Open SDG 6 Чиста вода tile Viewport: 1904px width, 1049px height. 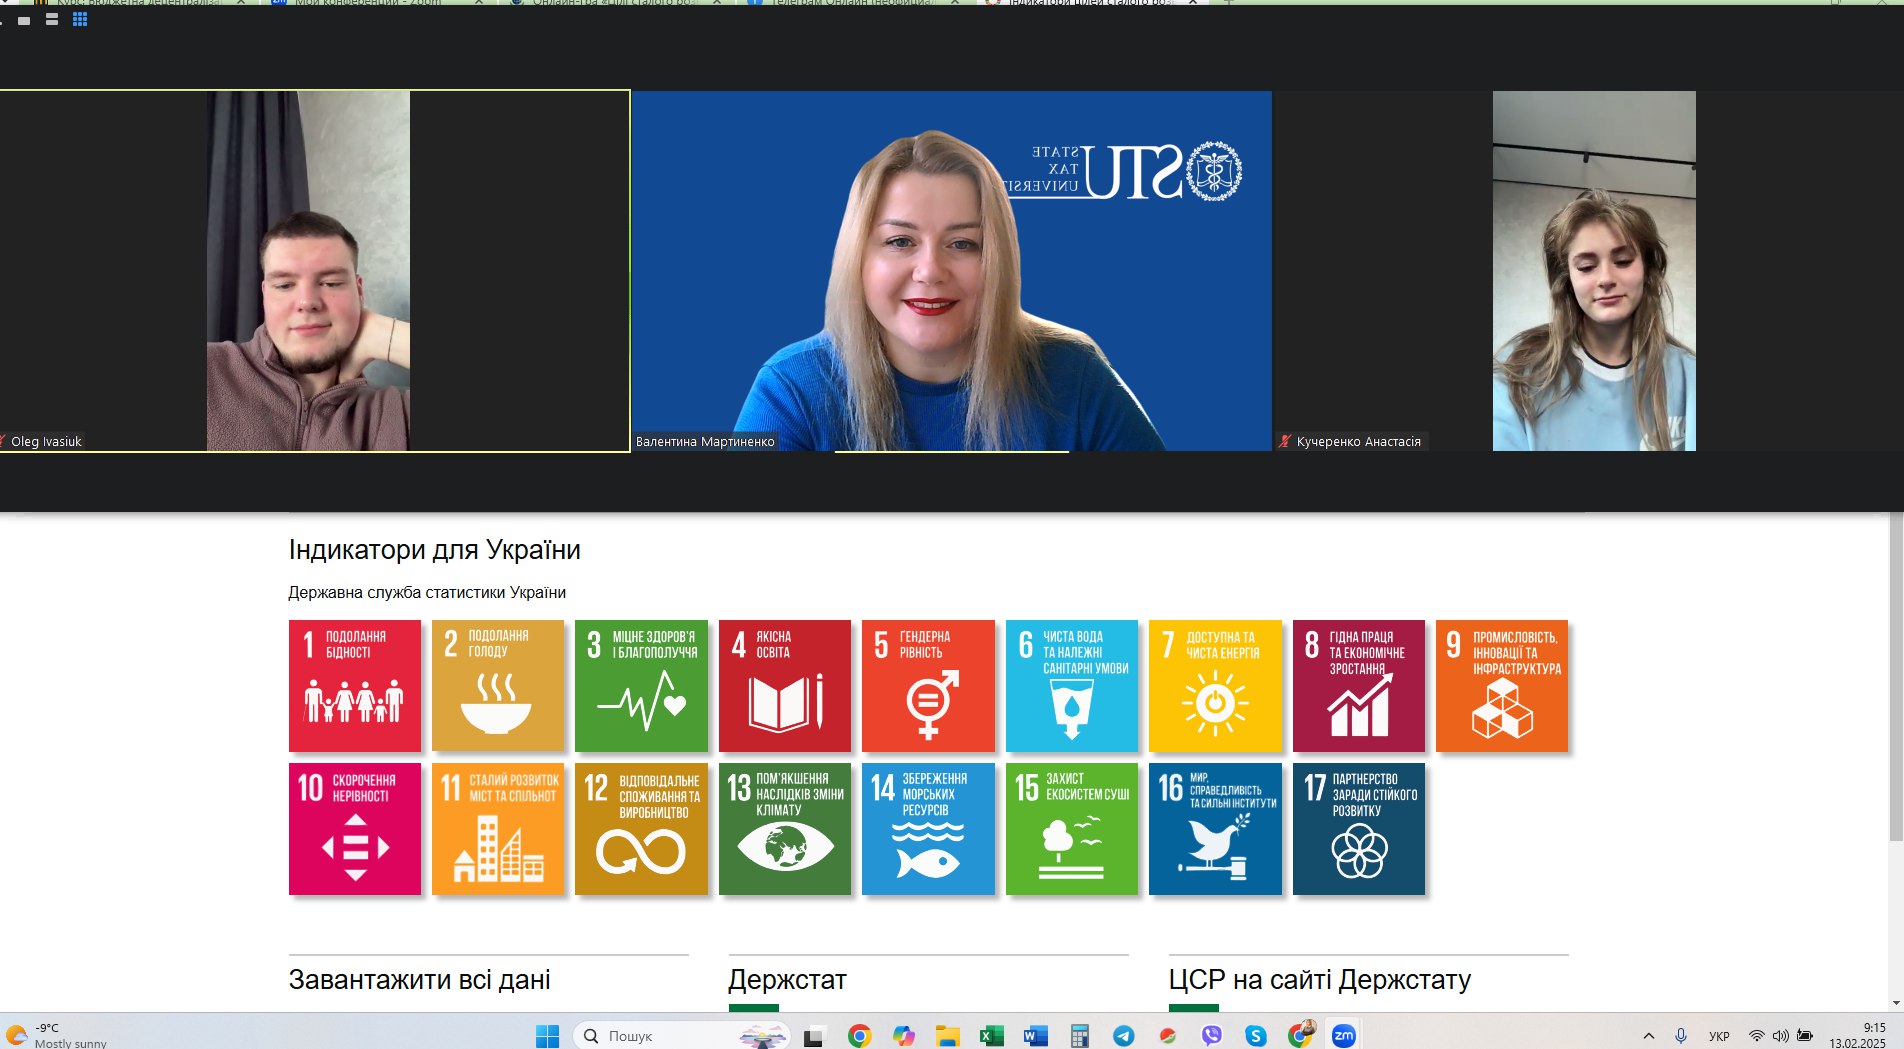pyautogui.click(x=1071, y=686)
